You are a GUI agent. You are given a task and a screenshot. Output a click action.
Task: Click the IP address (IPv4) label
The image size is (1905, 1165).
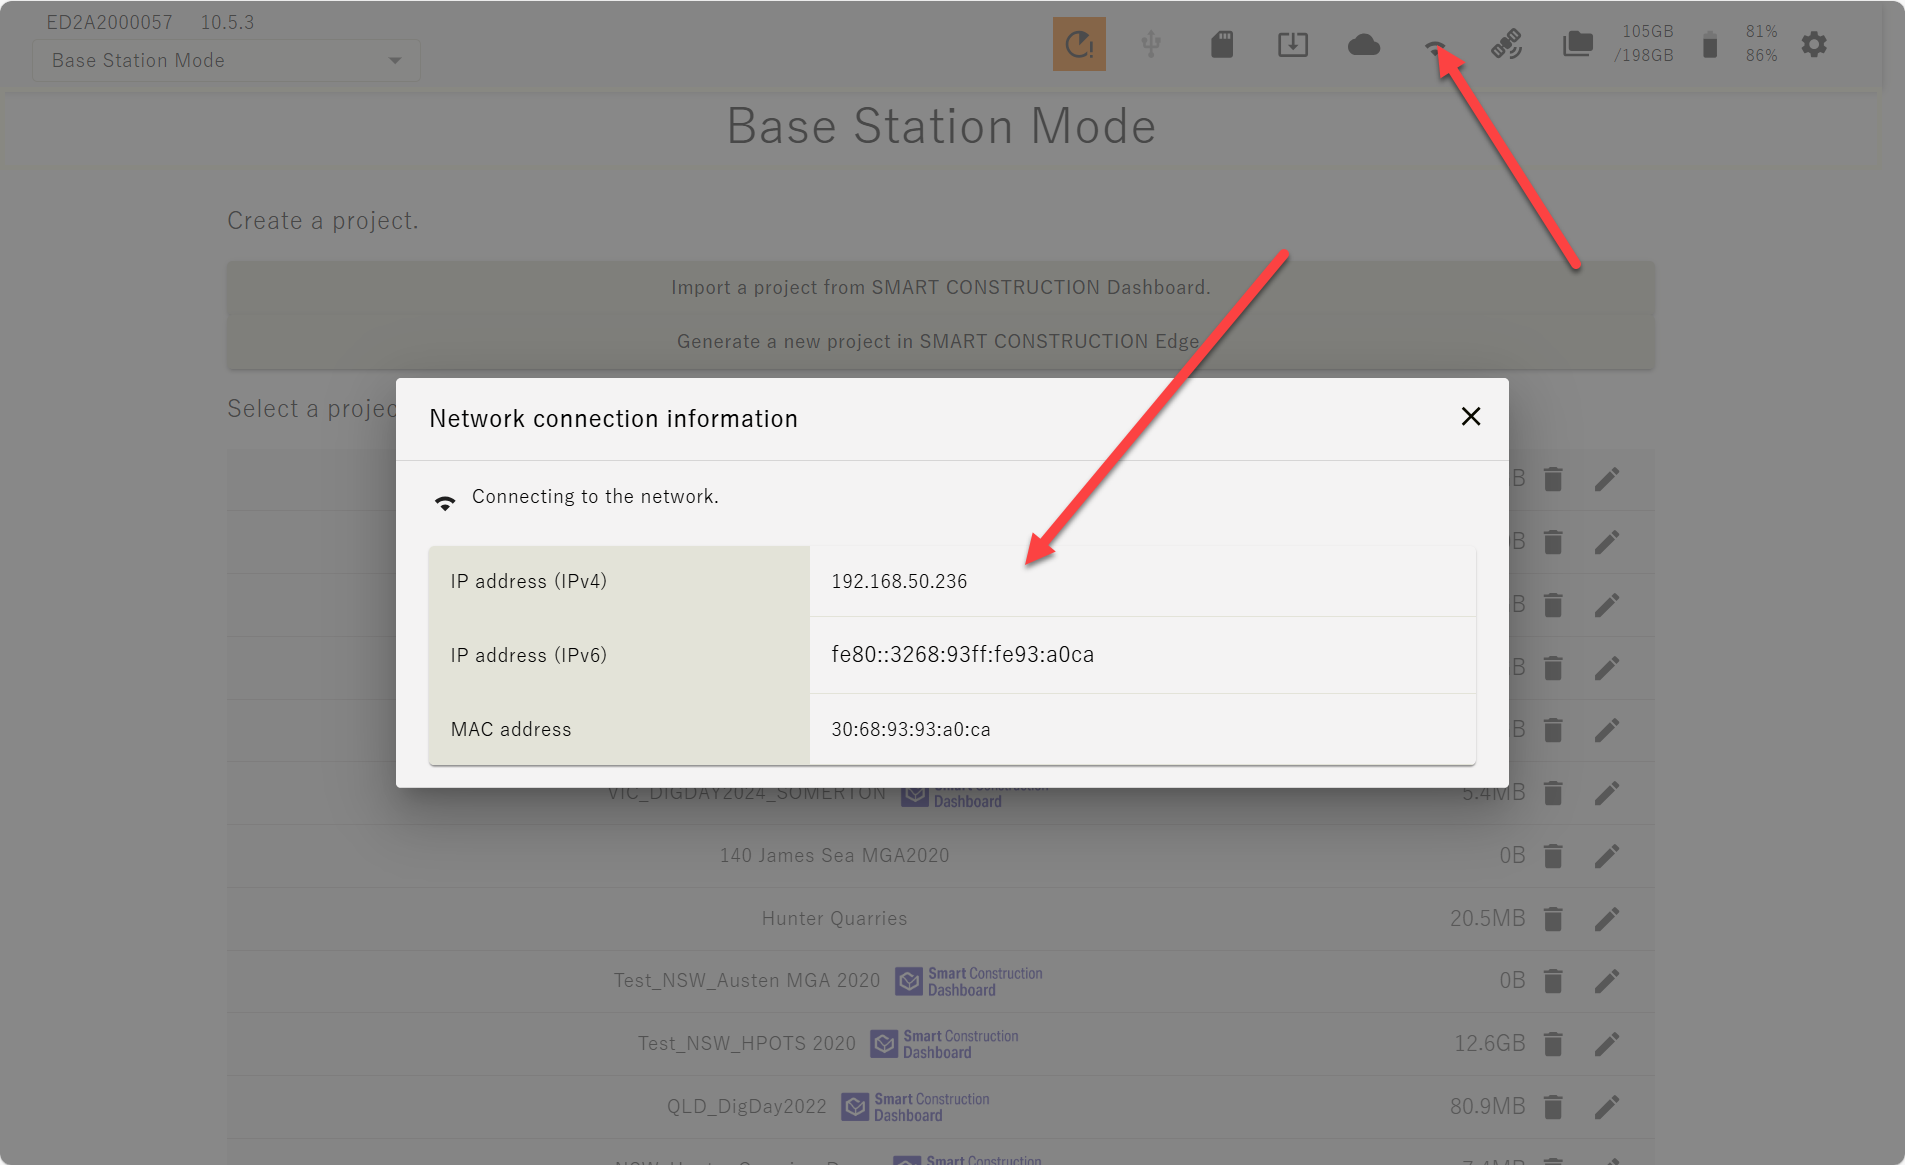528,582
